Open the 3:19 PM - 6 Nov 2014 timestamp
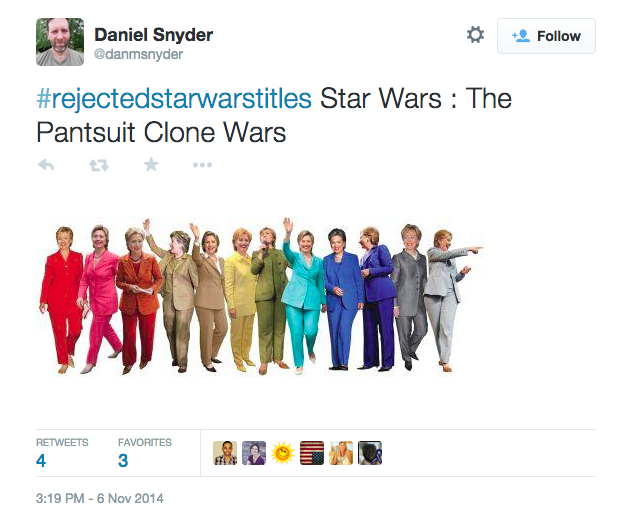The width and height of the screenshot is (633, 531). pyautogui.click(x=100, y=498)
